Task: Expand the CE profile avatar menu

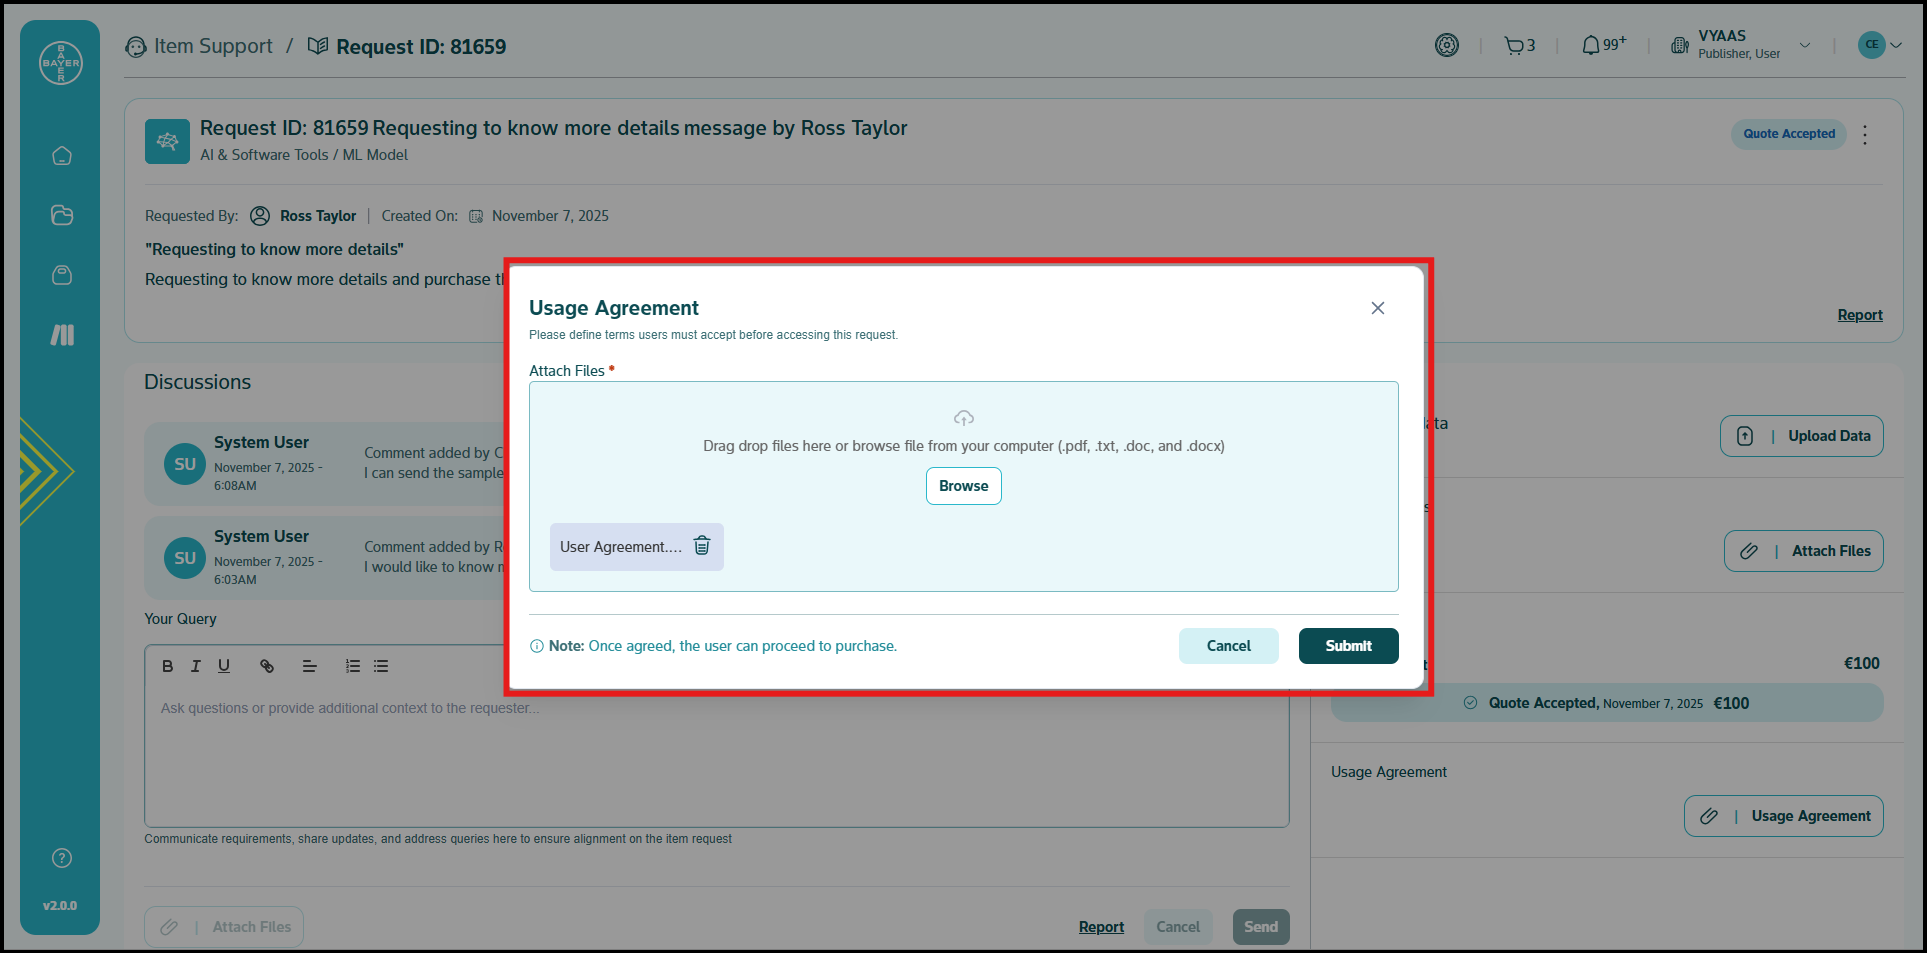Action: click(x=1880, y=45)
